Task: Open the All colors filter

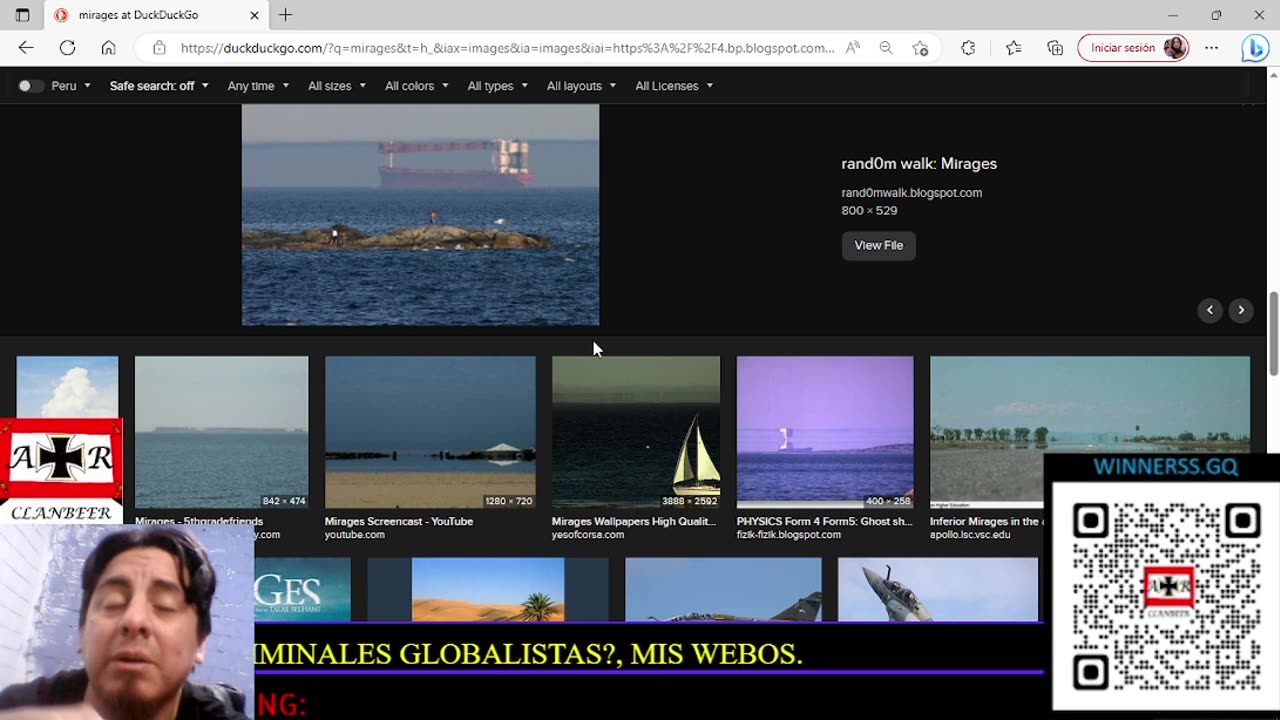Action: (417, 86)
